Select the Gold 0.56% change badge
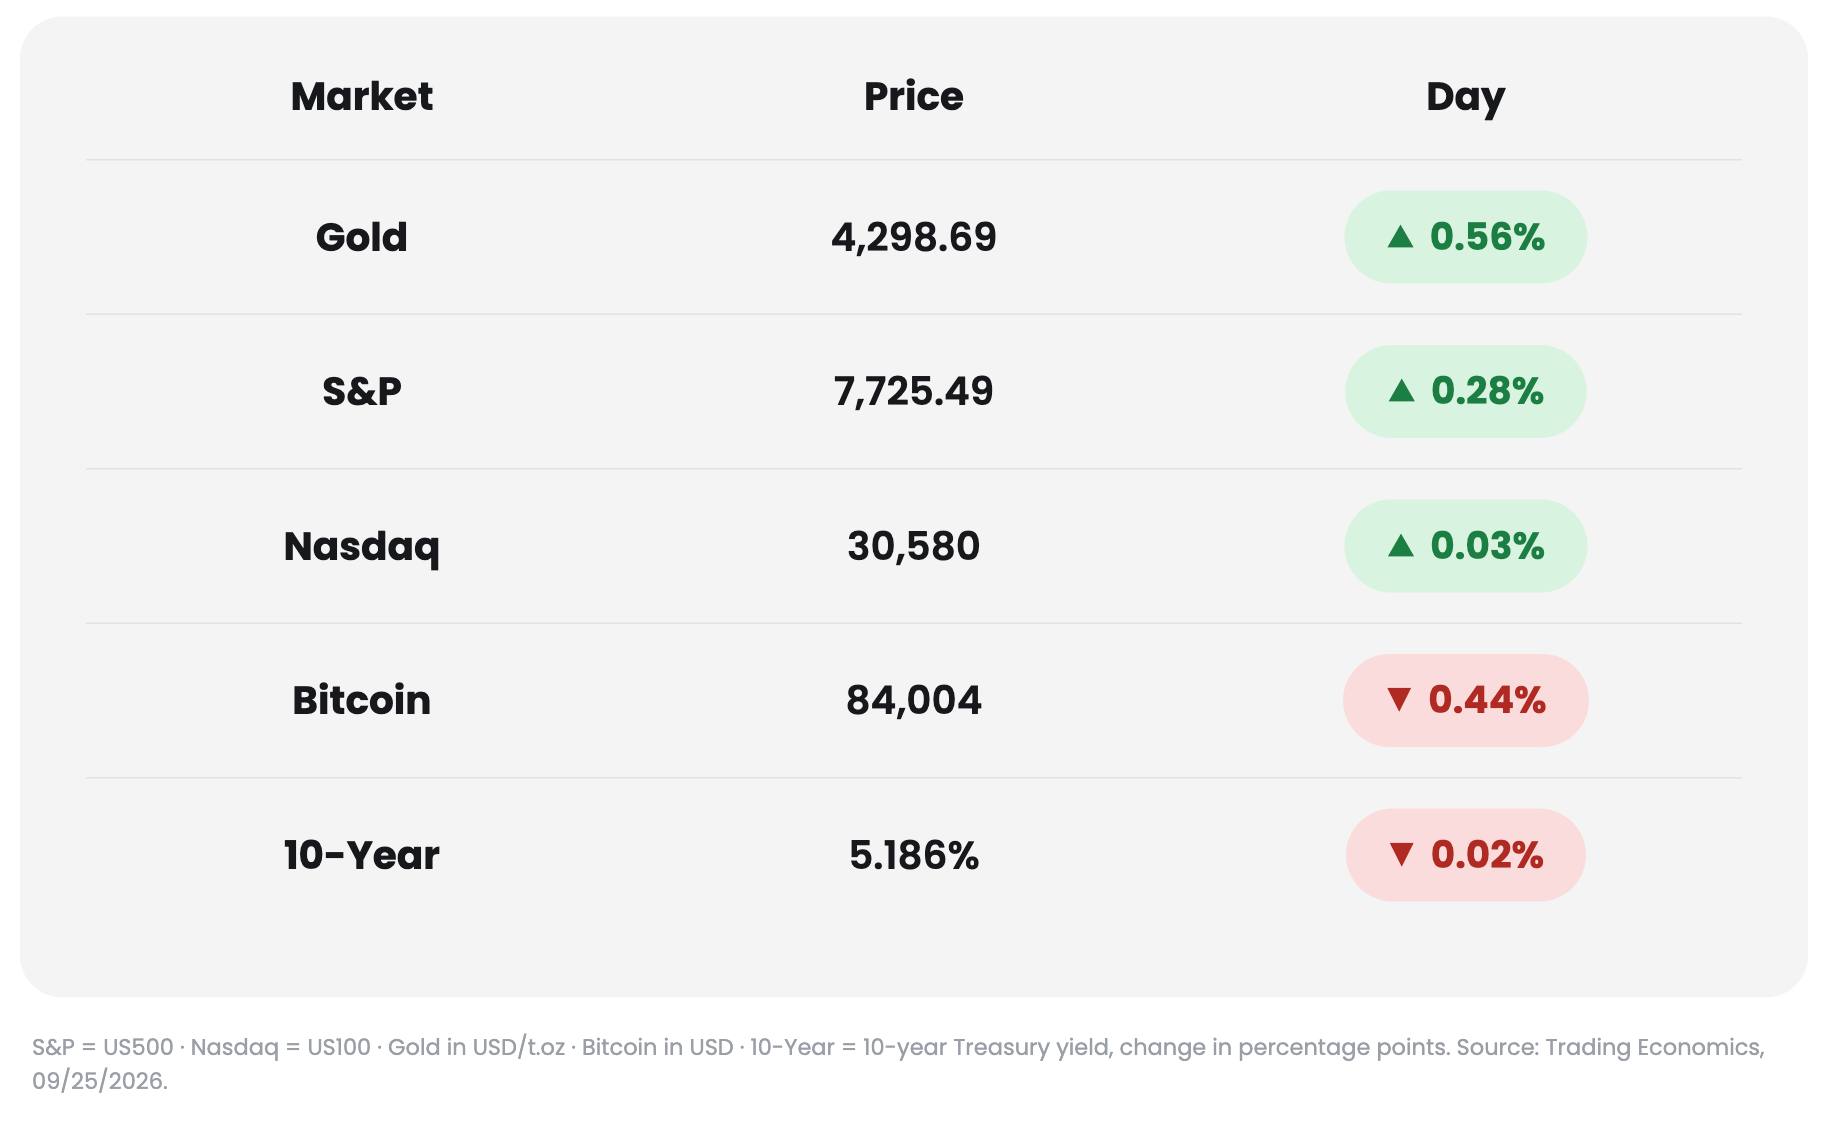The height and width of the screenshot is (1128, 1836). click(x=1465, y=237)
